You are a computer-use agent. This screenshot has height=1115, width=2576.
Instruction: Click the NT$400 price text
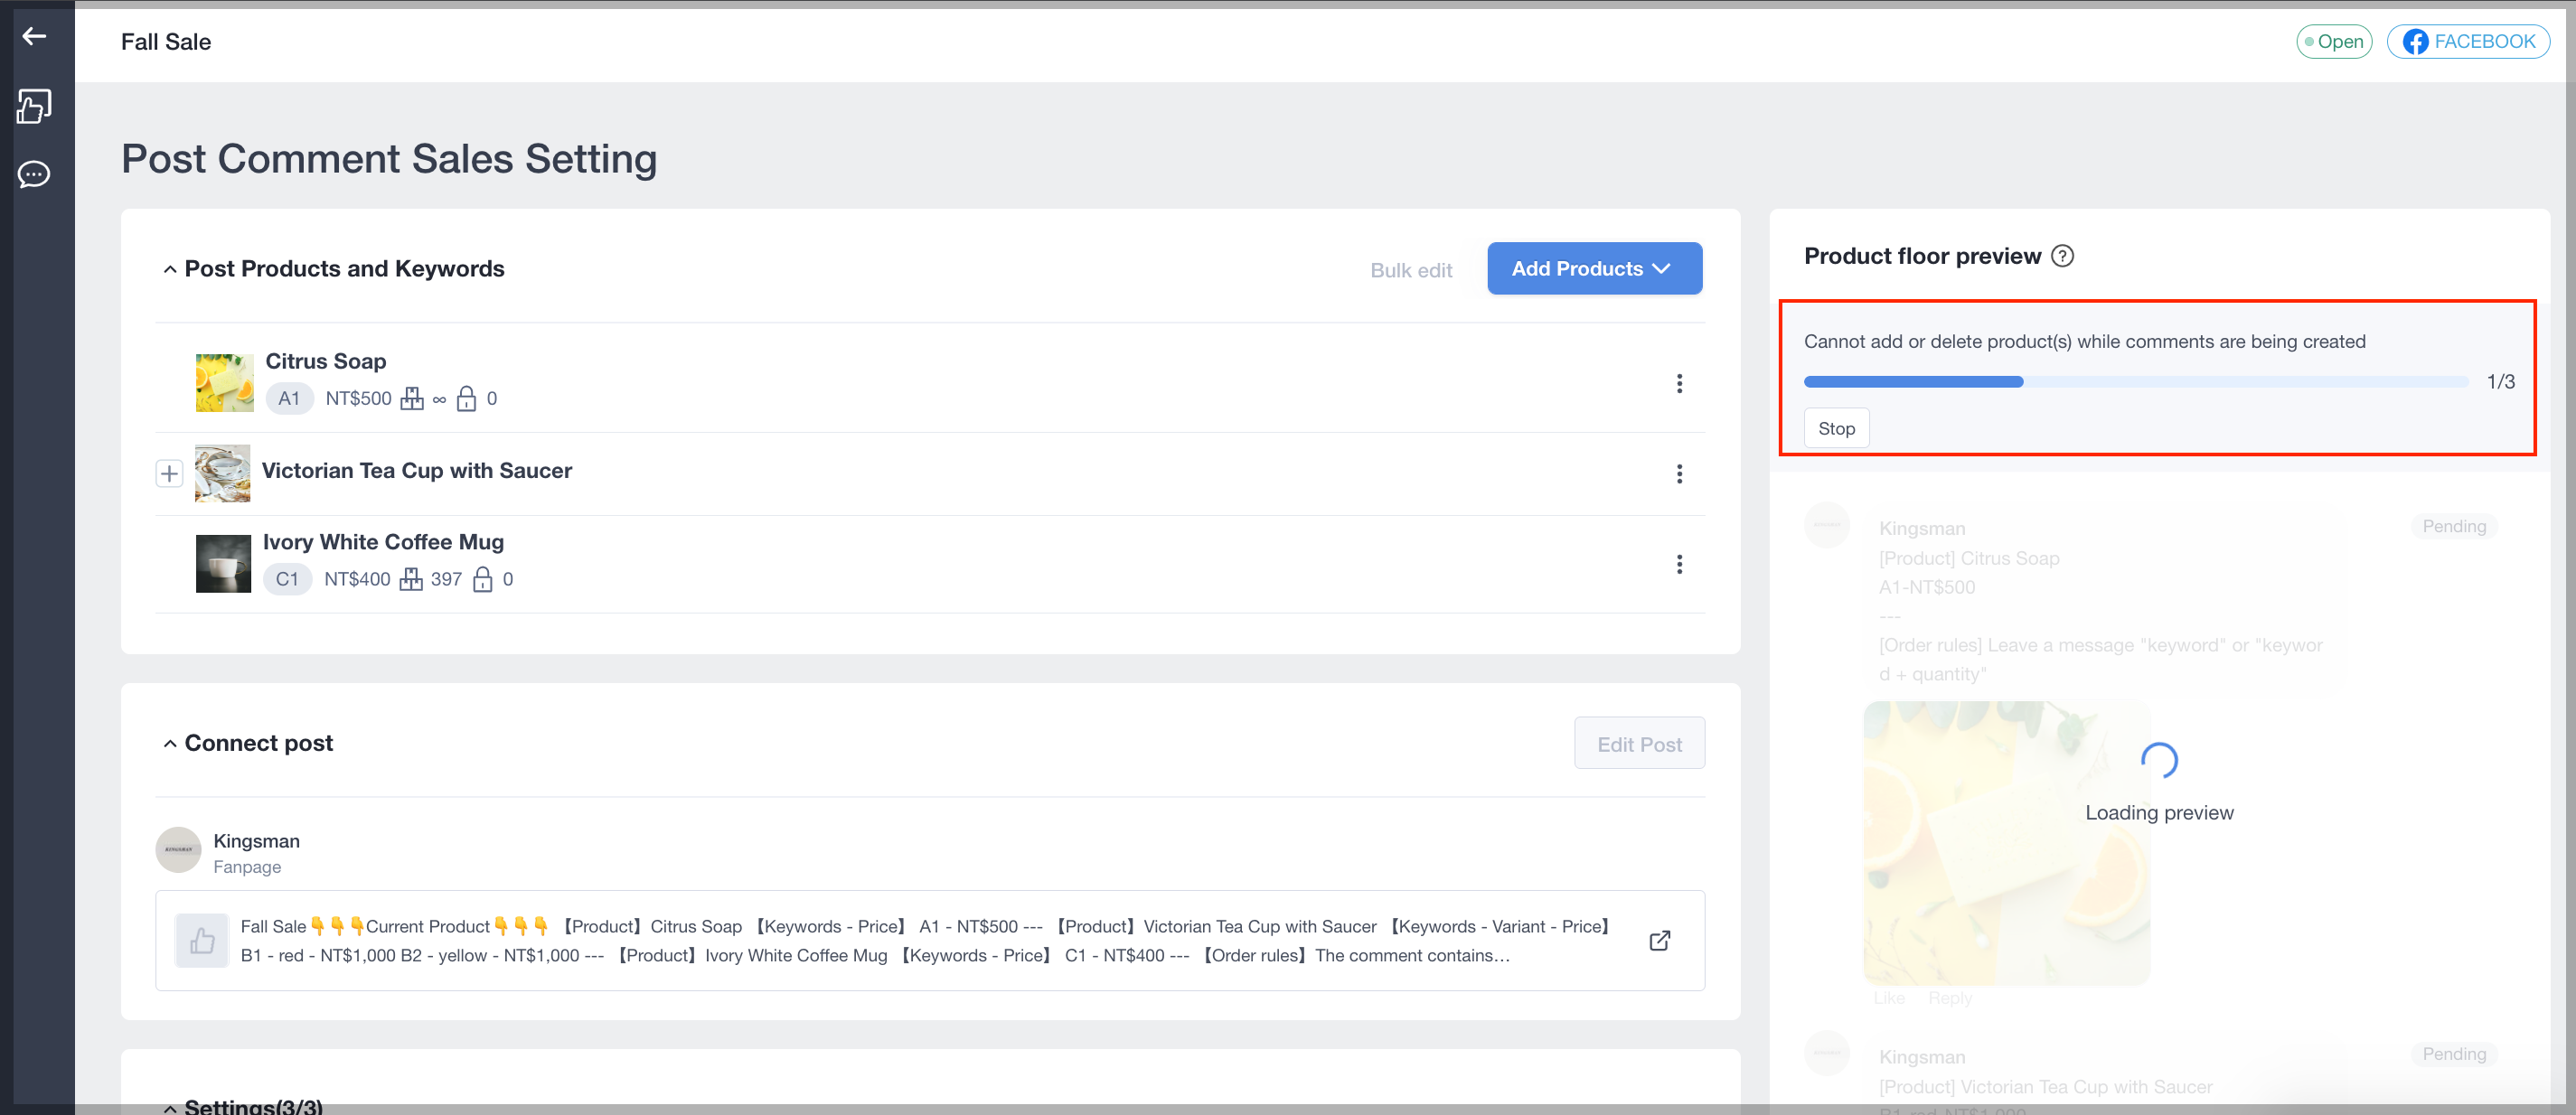pos(357,580)
